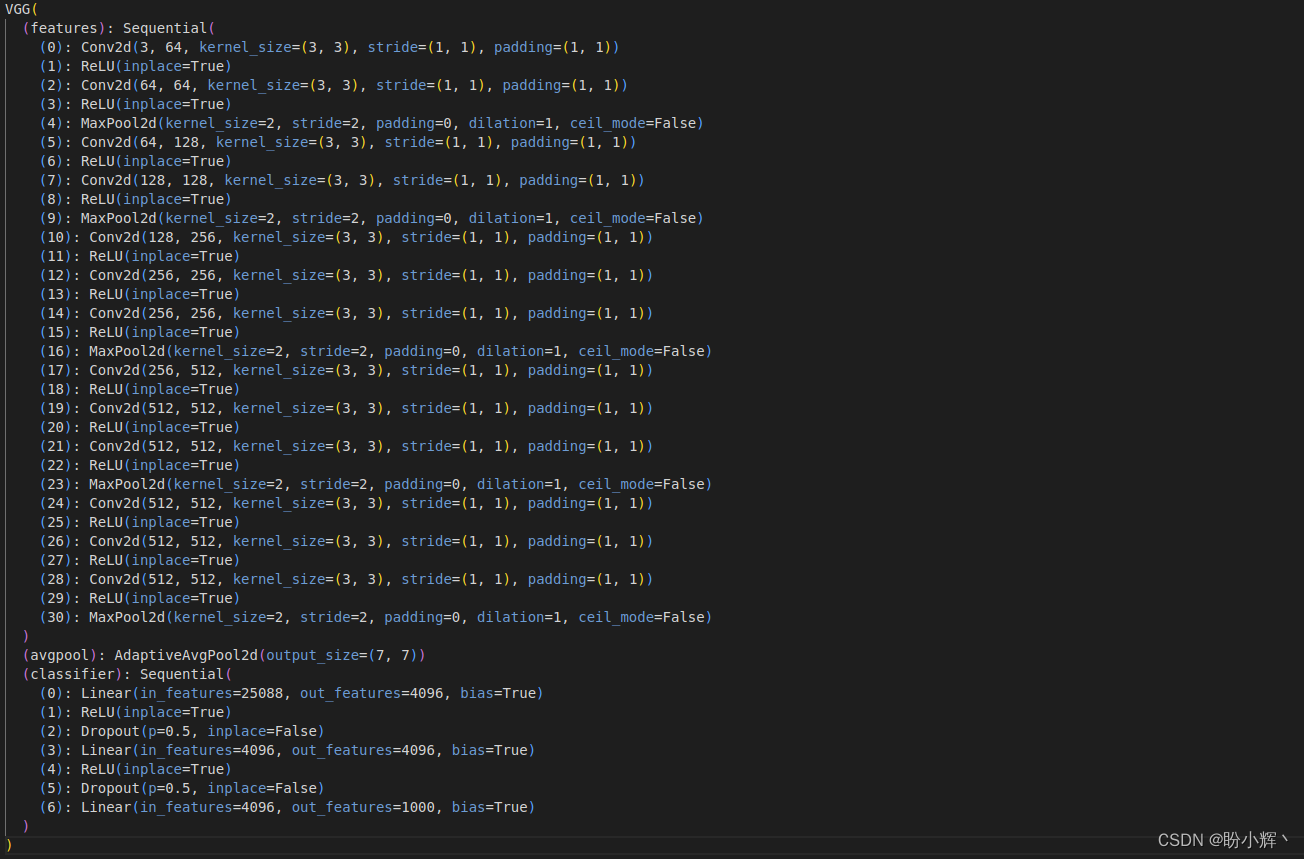
Task: Select the "(16): MaxPool2d" line
Action: tap(376, 351)
